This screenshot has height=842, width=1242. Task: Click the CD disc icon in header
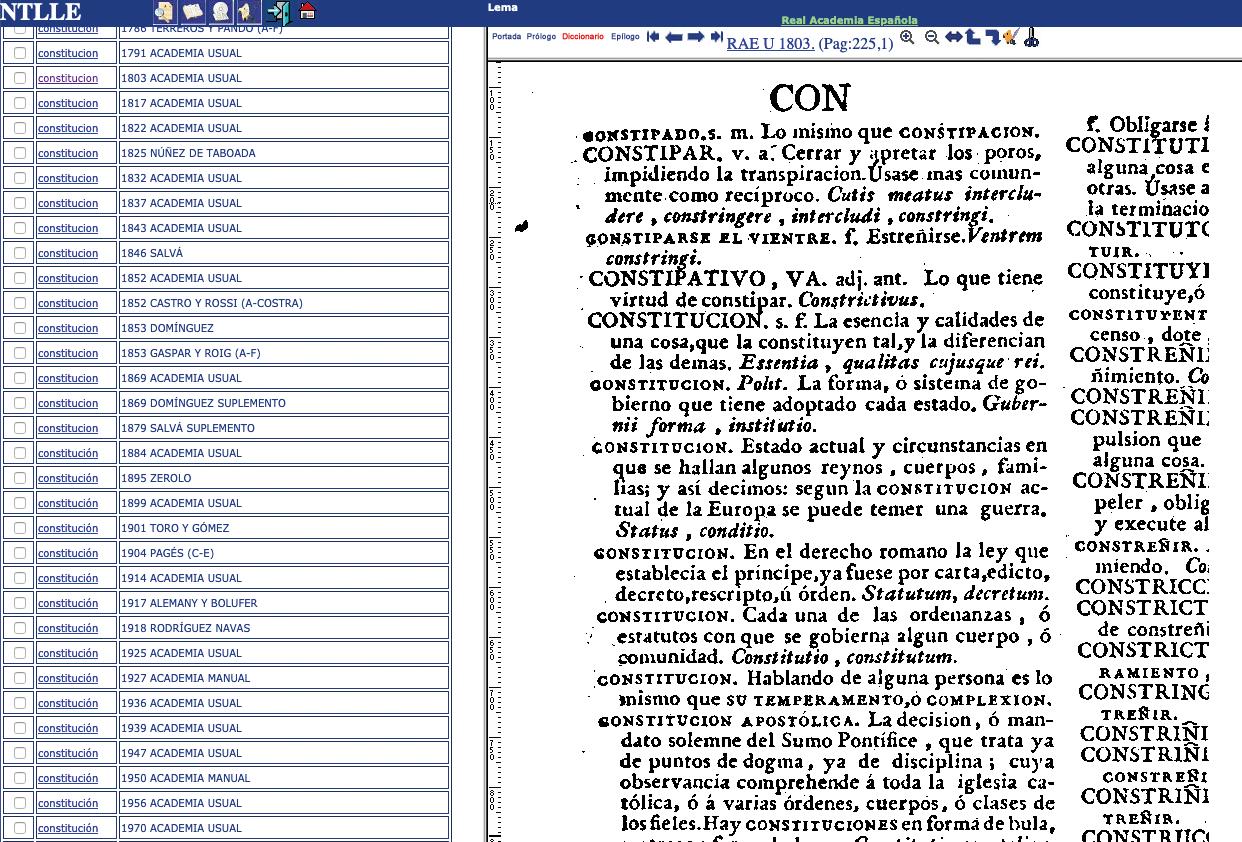[221, 12]
